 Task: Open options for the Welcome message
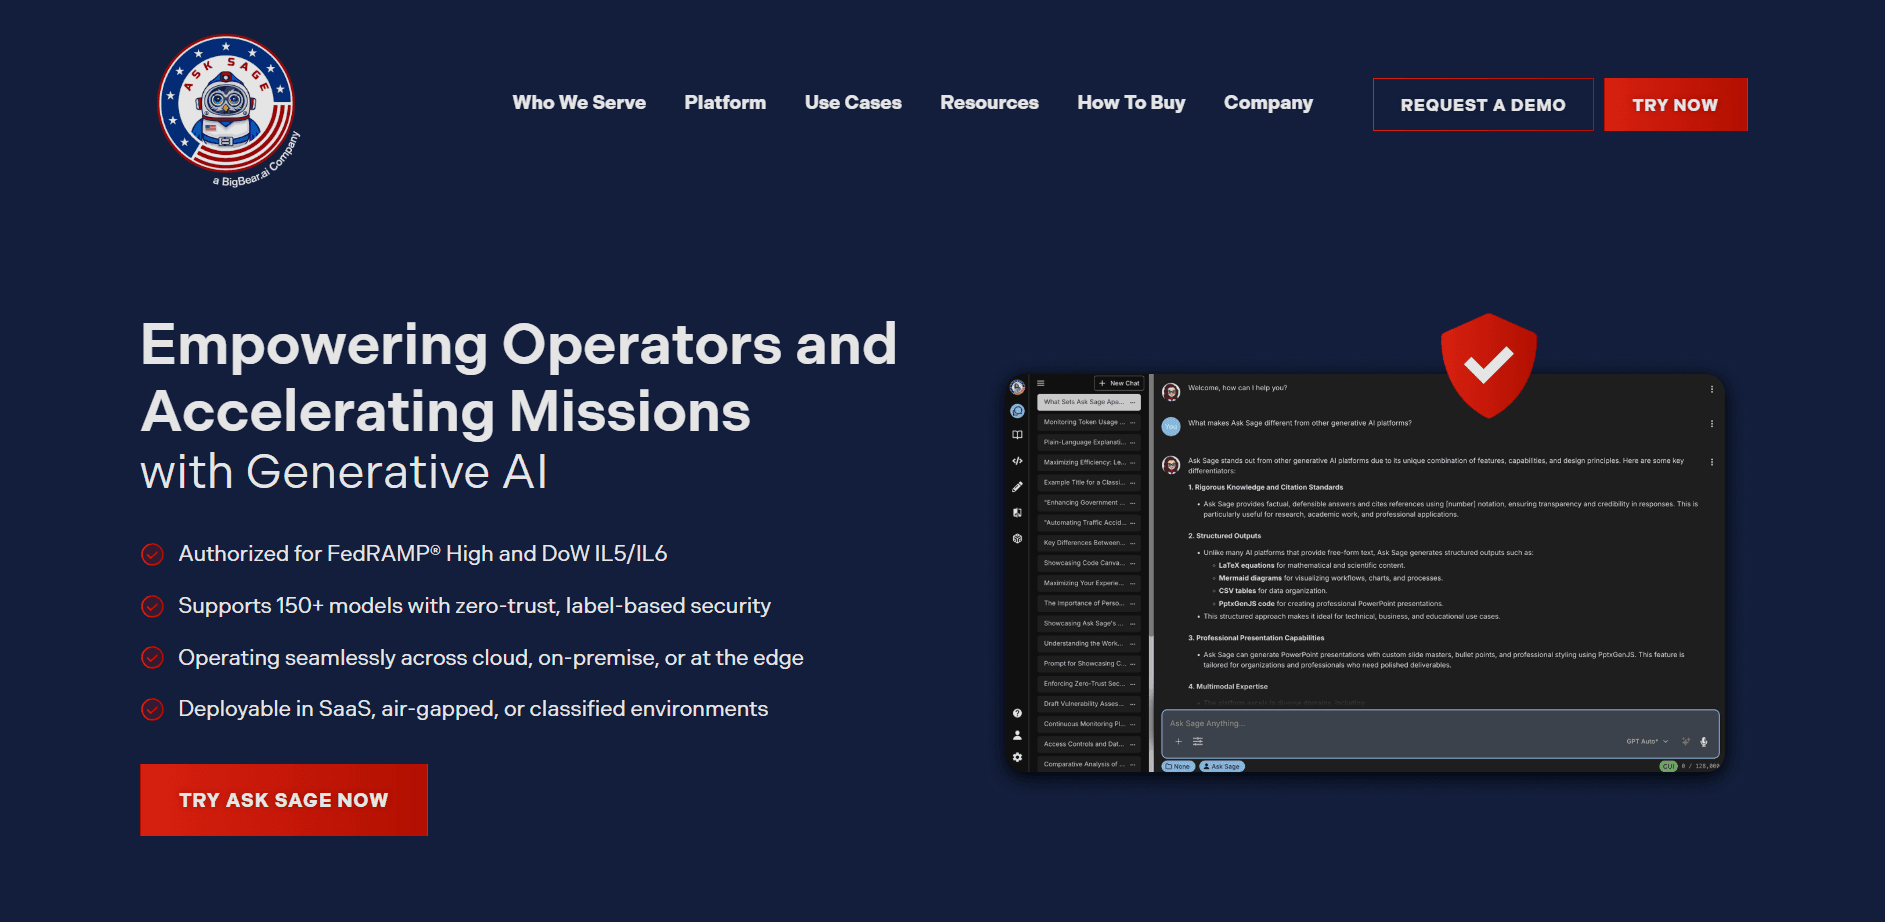(1712, 389)
